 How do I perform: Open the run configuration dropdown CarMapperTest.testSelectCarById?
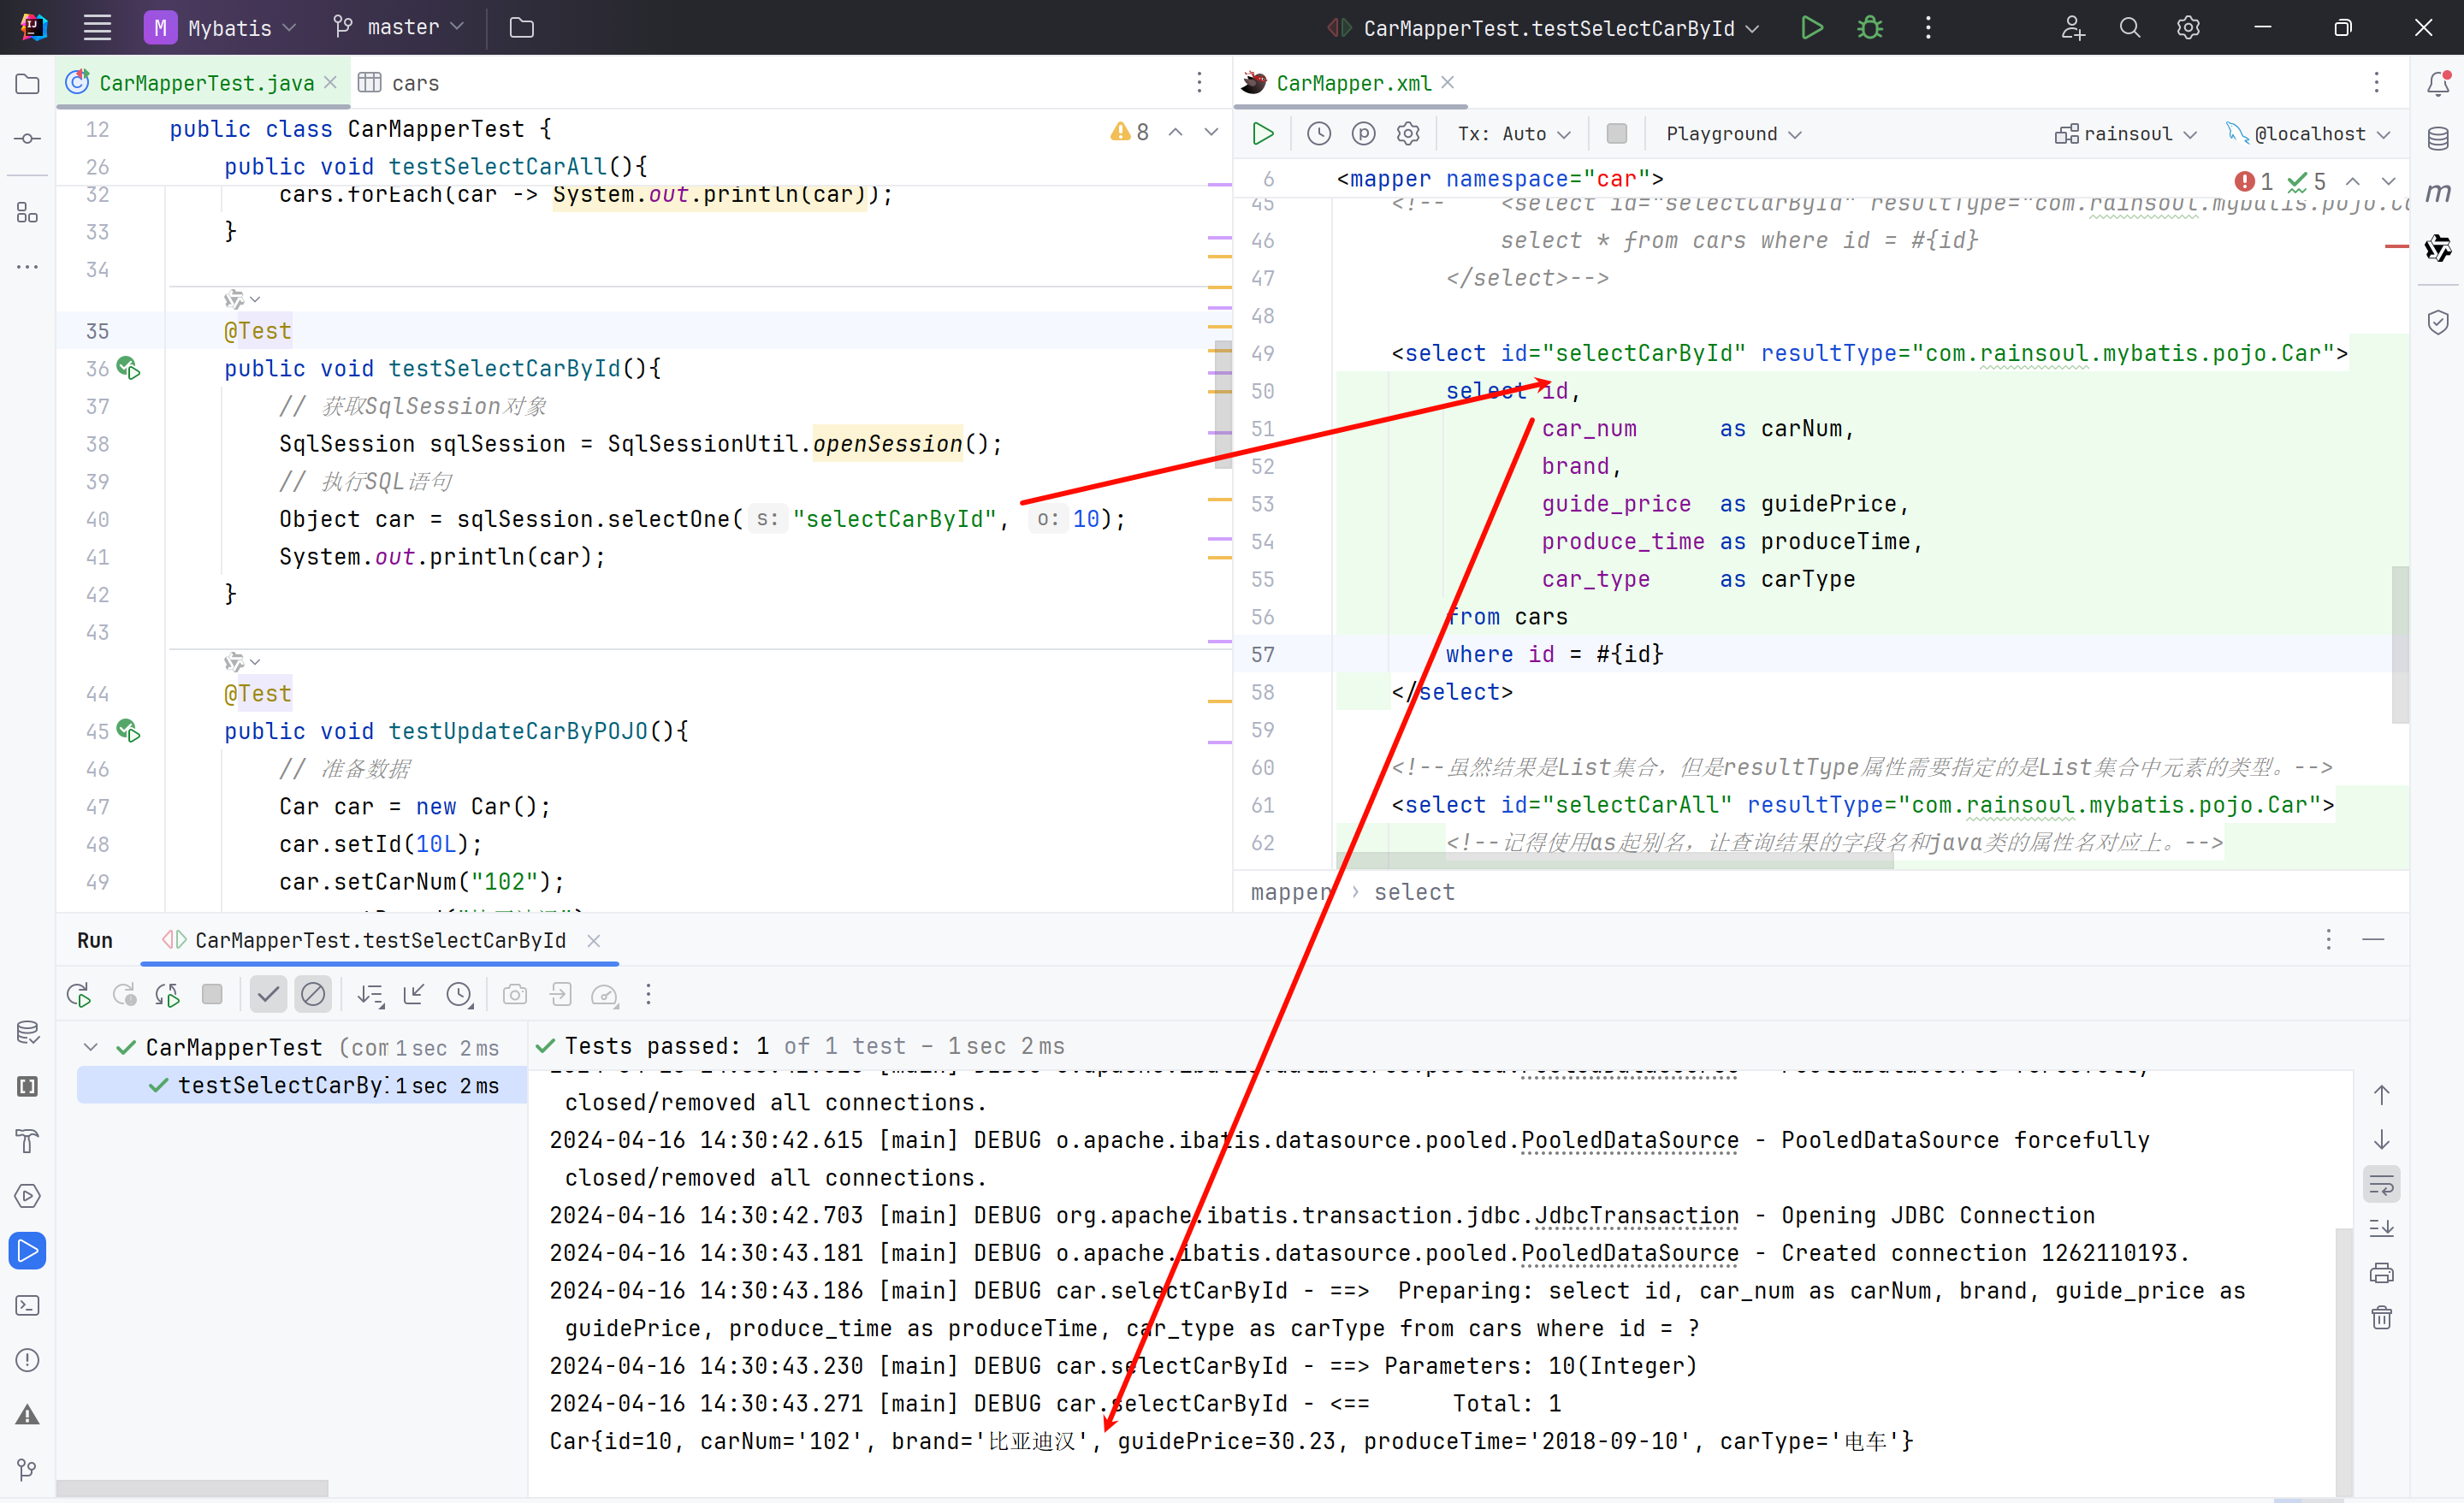(x=1544, y=28)
